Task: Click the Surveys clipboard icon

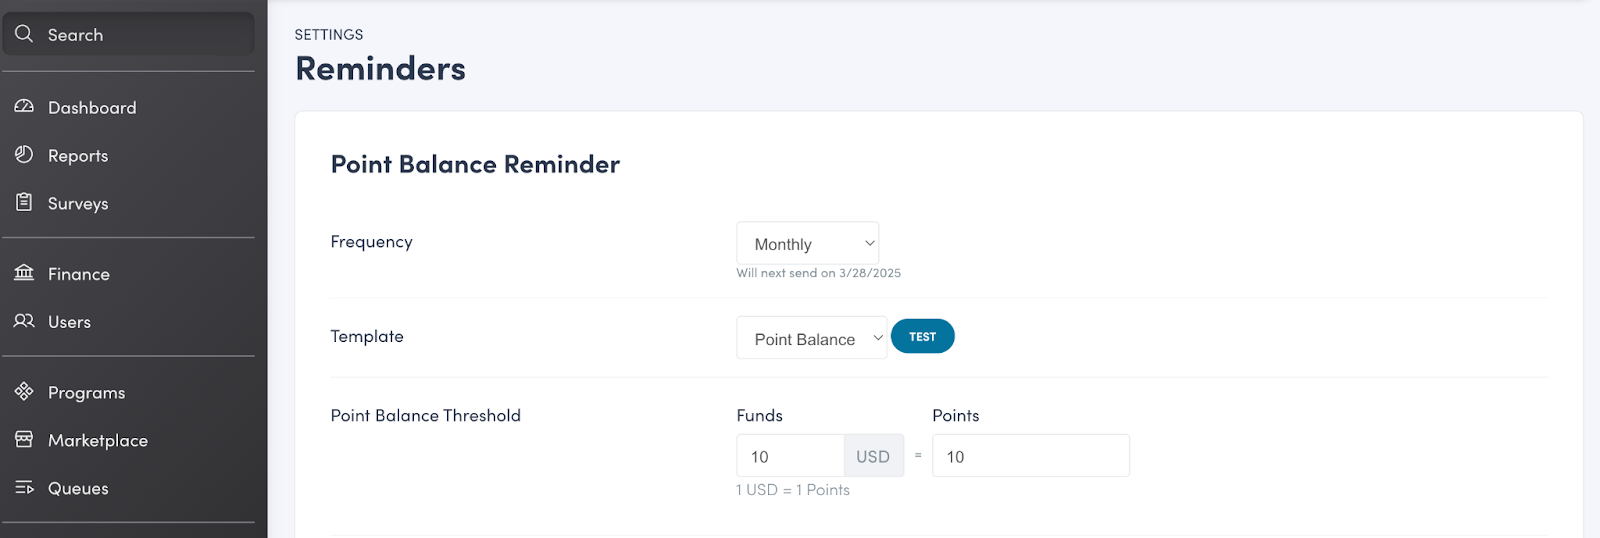Action: (x=24, y=202)
